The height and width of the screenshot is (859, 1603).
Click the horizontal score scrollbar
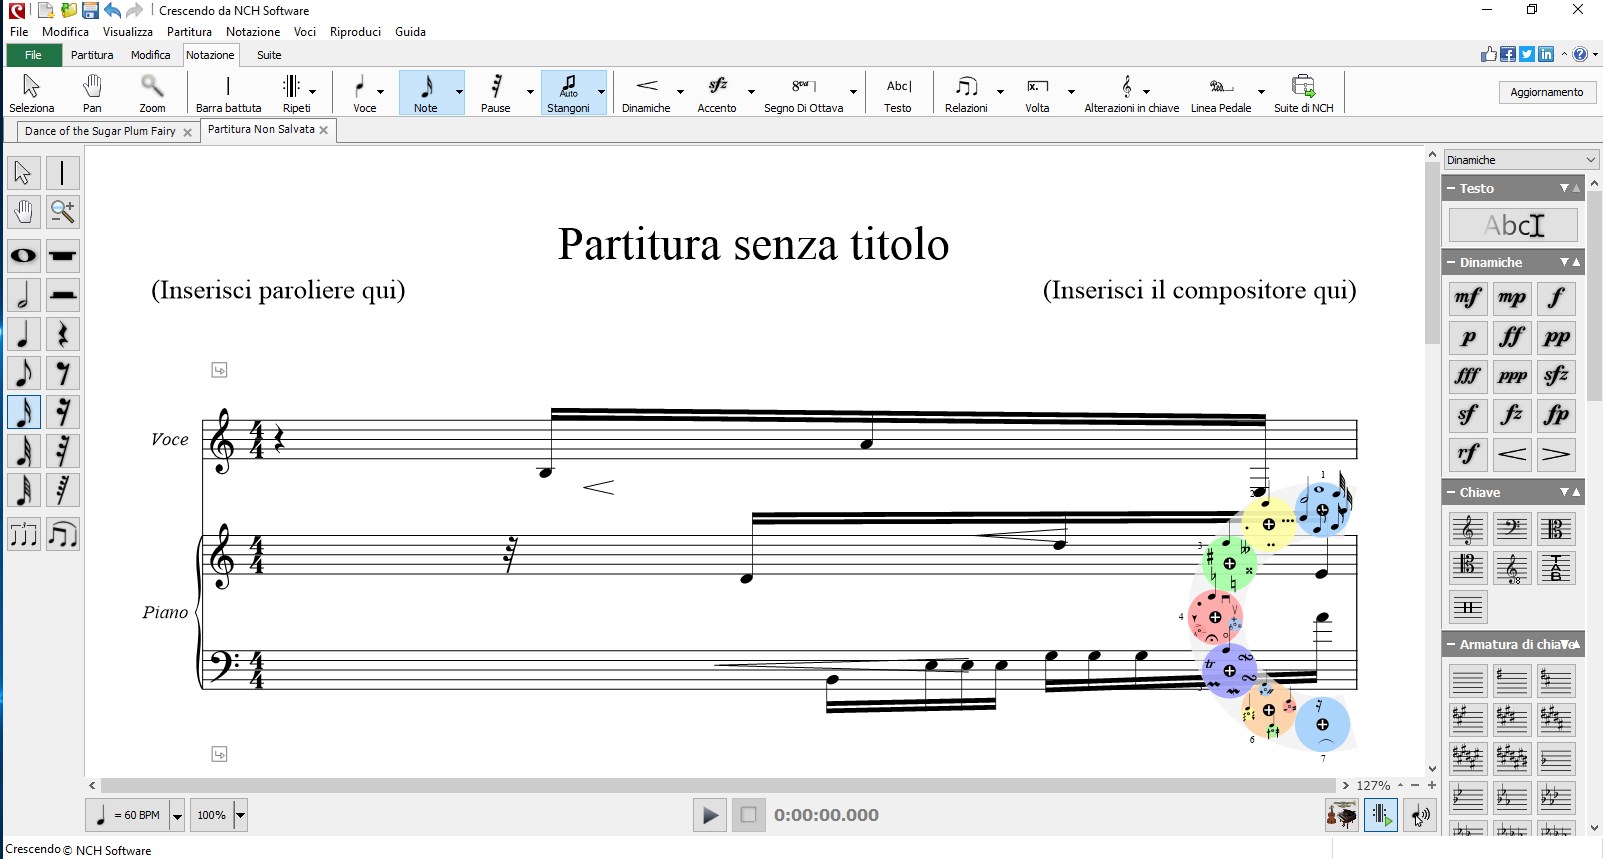point(719,785)
